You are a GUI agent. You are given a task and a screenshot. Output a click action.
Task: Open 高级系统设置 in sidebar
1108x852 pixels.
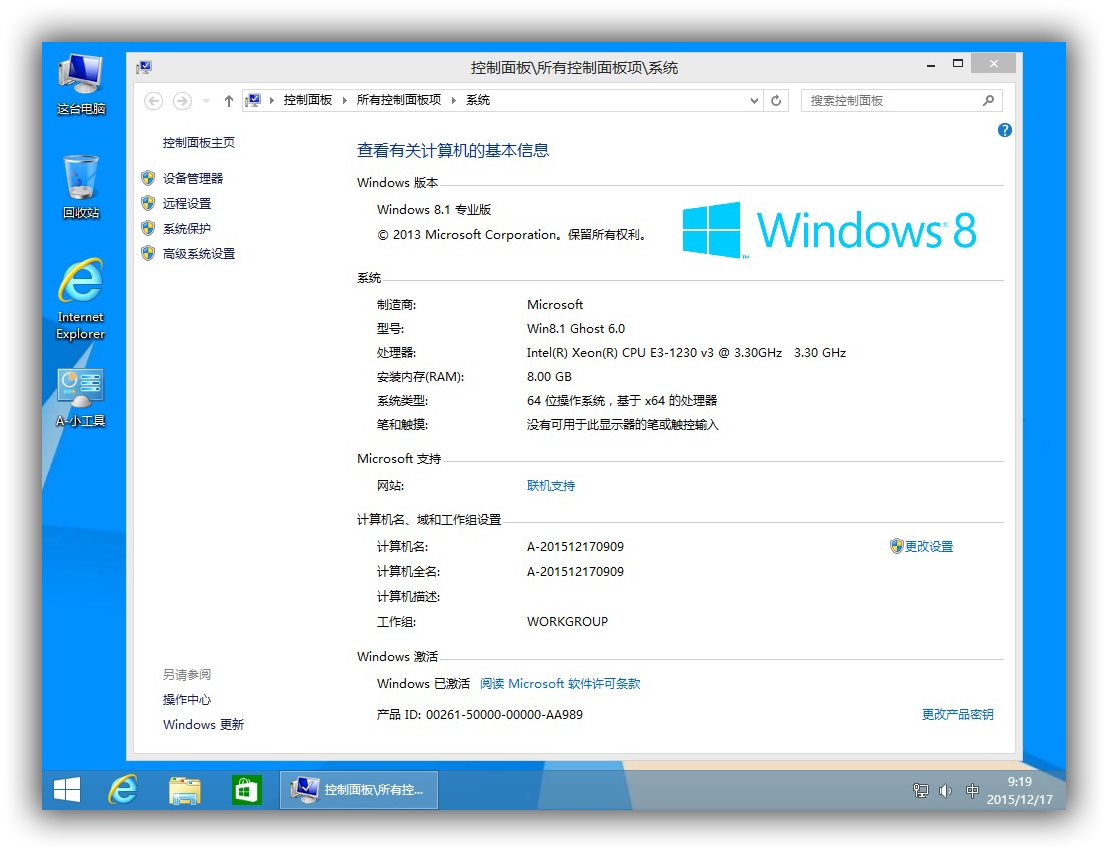199,254
